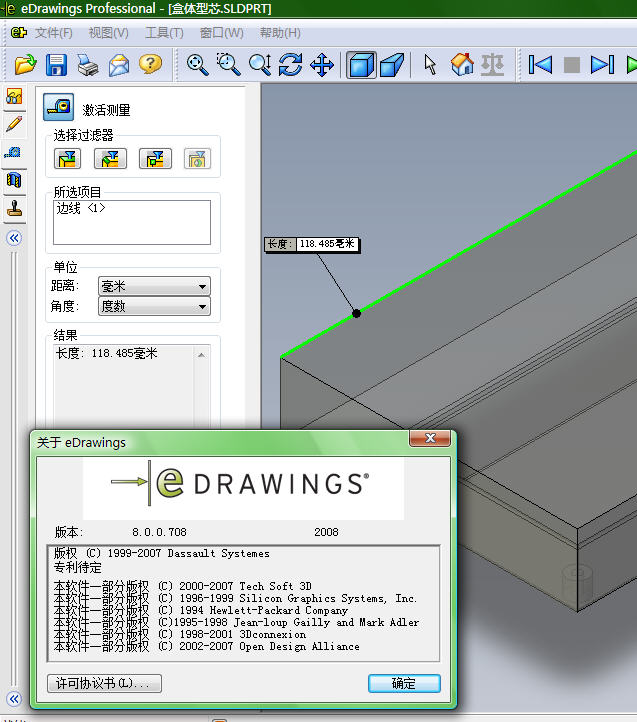Click the 长度: 118.485毫米 result text
637x722 pixels.
pos(106,354)
